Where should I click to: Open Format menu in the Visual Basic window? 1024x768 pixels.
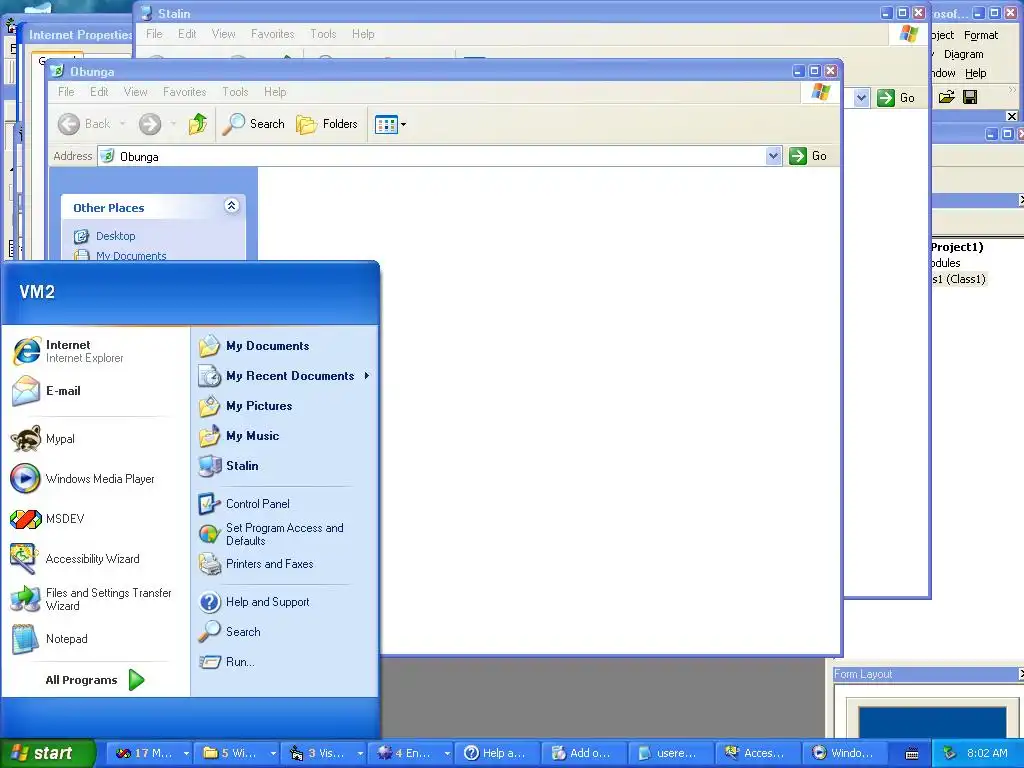[981, 35]
